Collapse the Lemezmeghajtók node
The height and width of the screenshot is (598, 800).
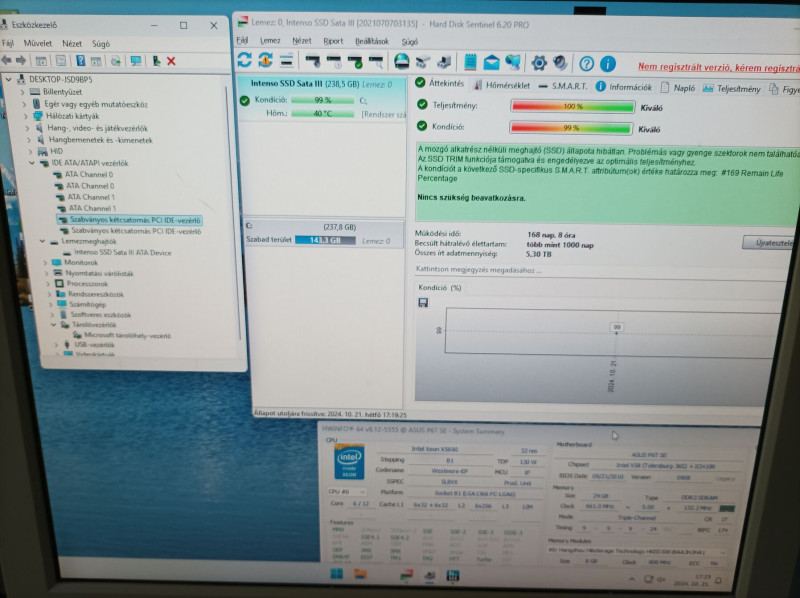(x=42, y=241)
